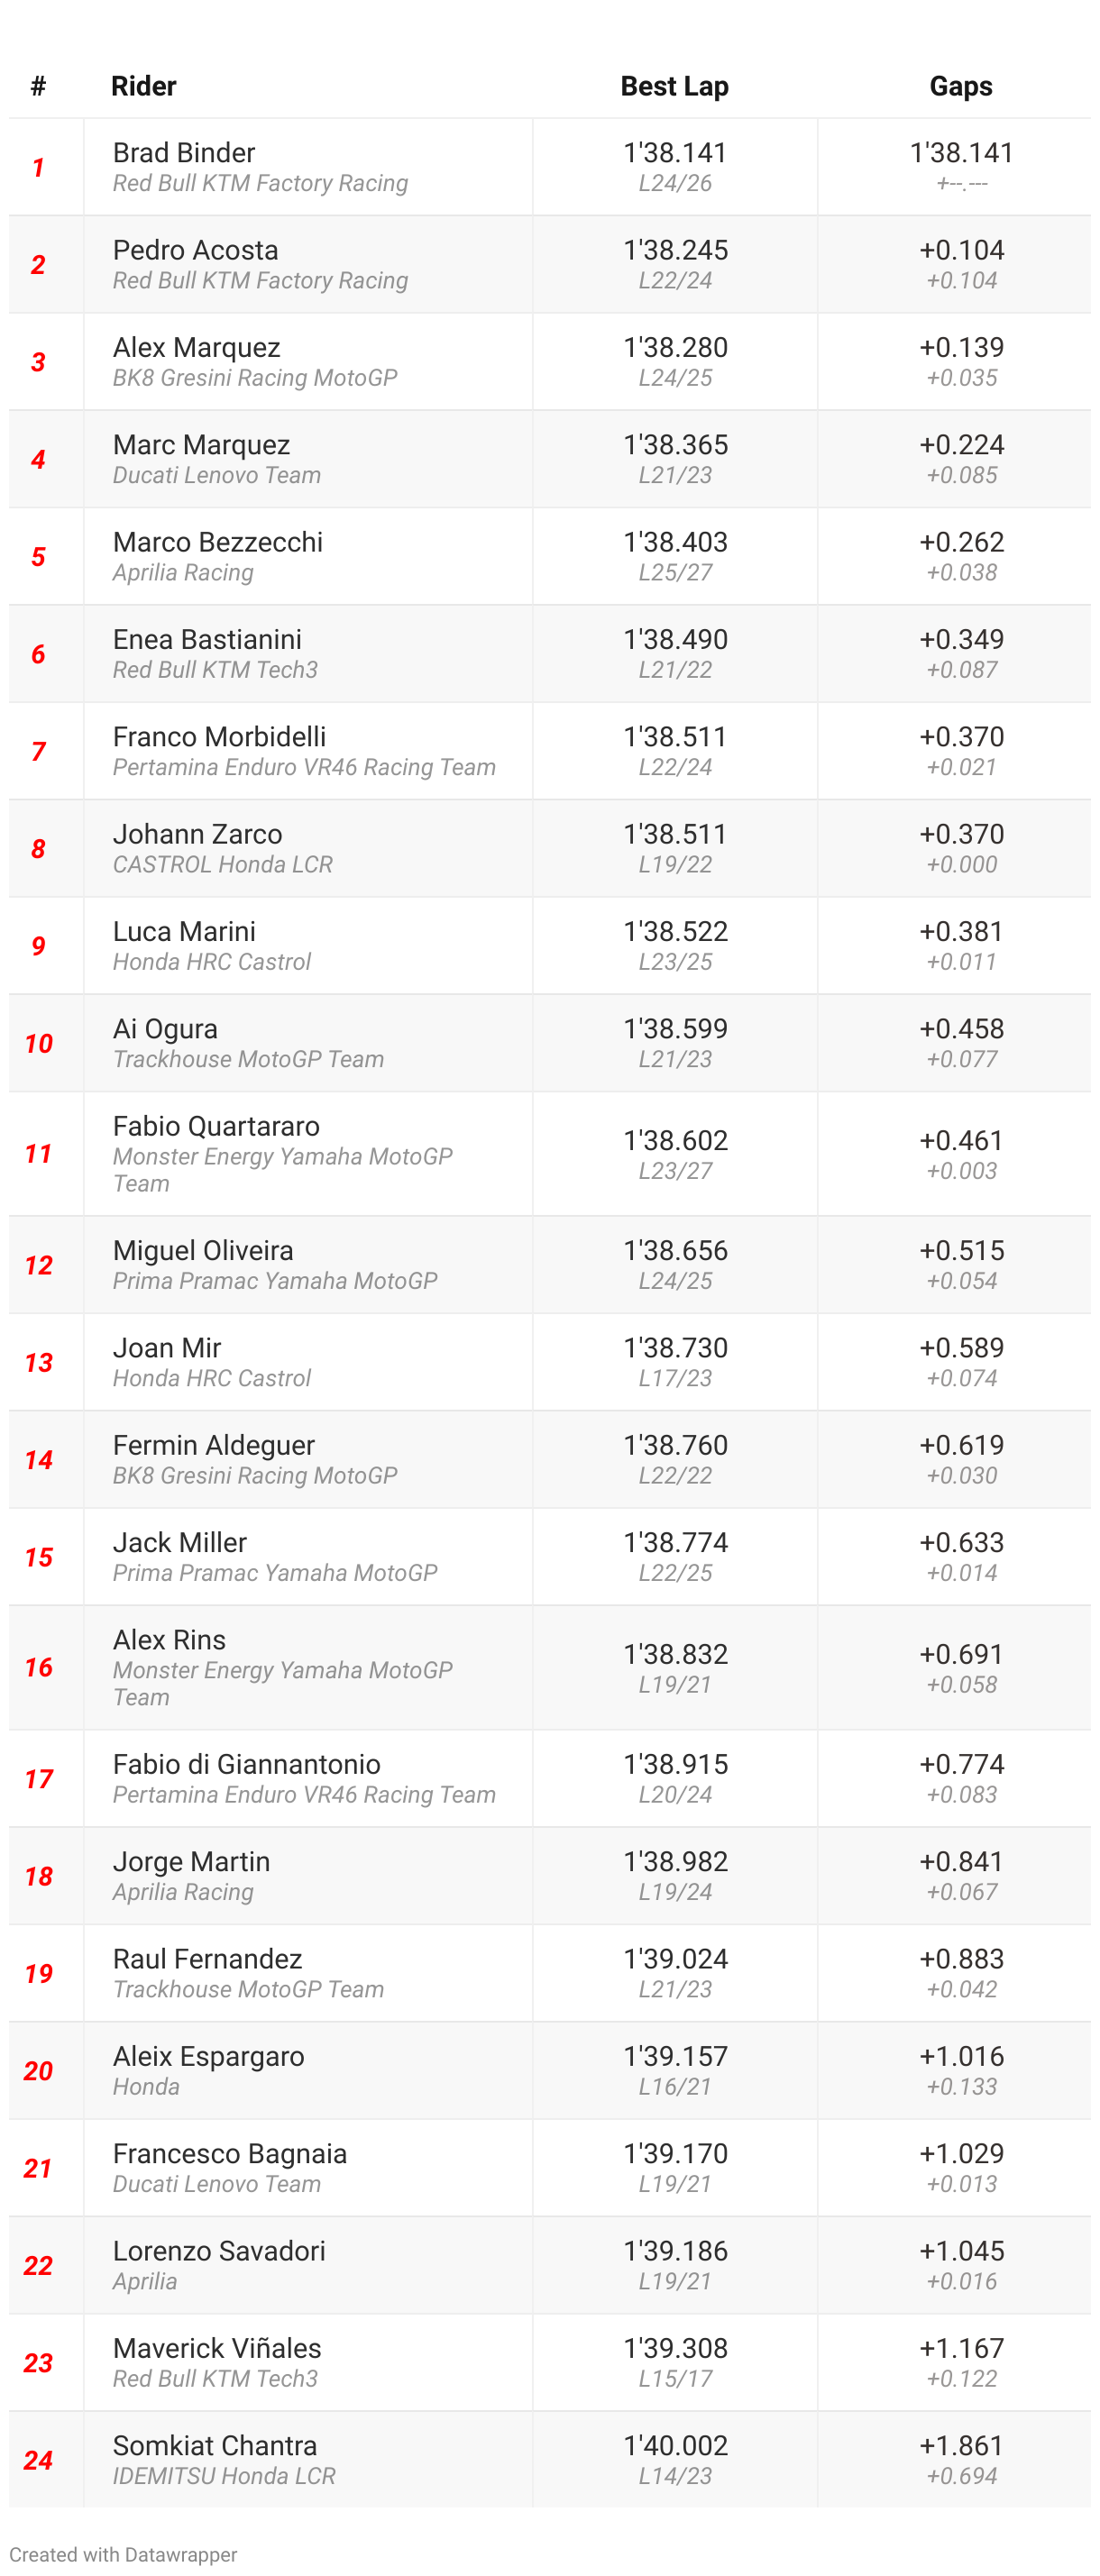Select Somkiat Chantra gap +1.861
The height and width of the screenshot is (2576, 1100).
961,2445
